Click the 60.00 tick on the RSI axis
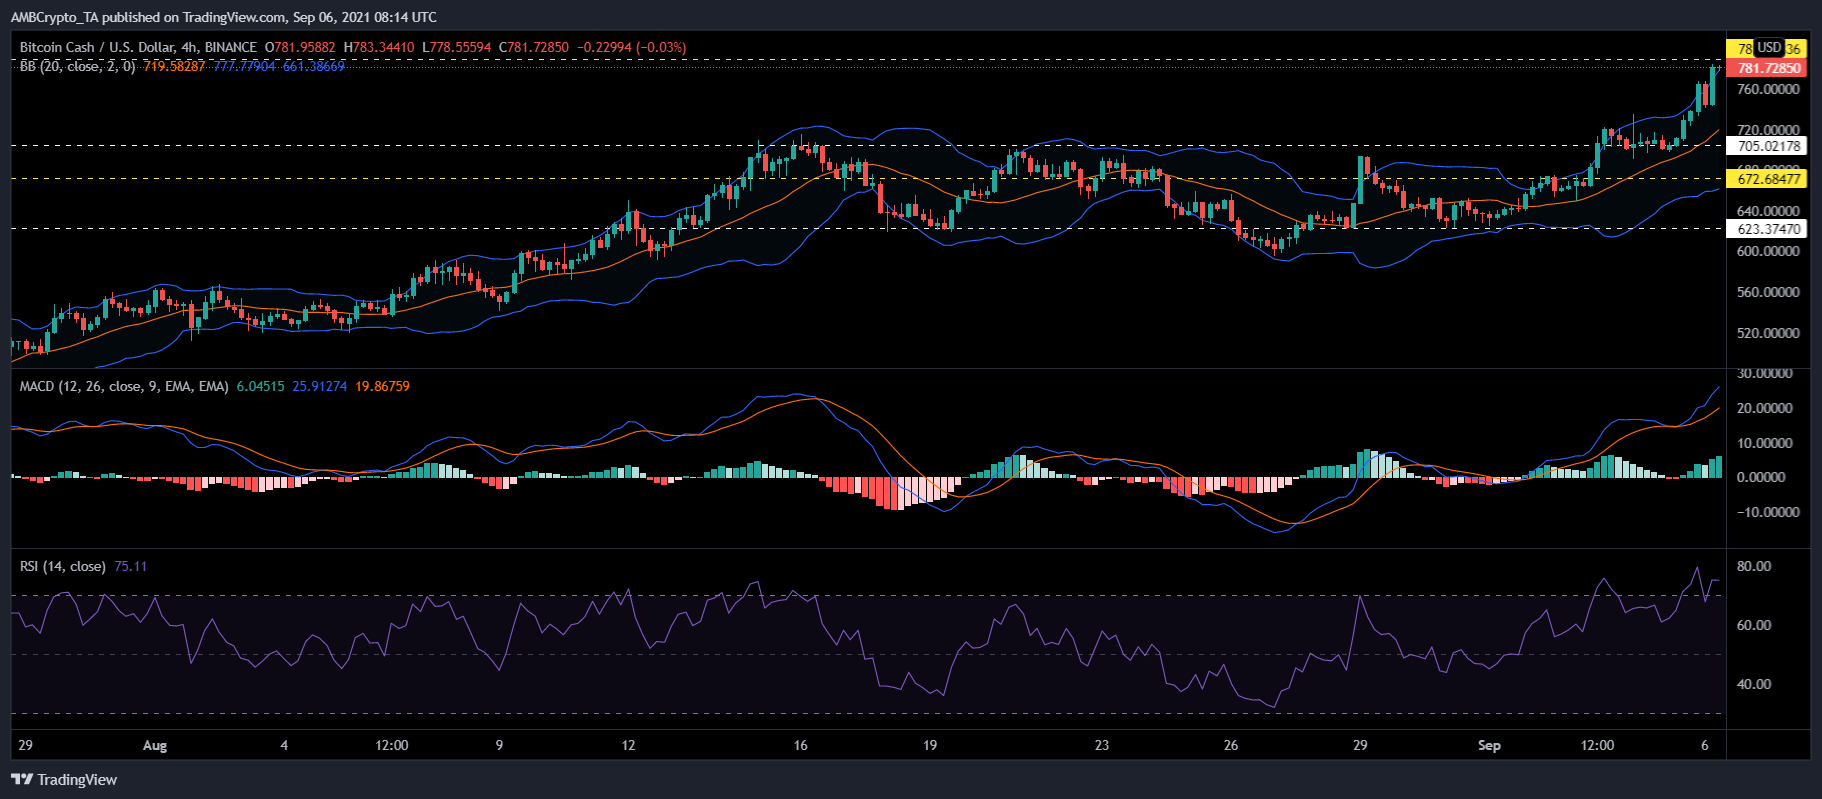 1754,625
